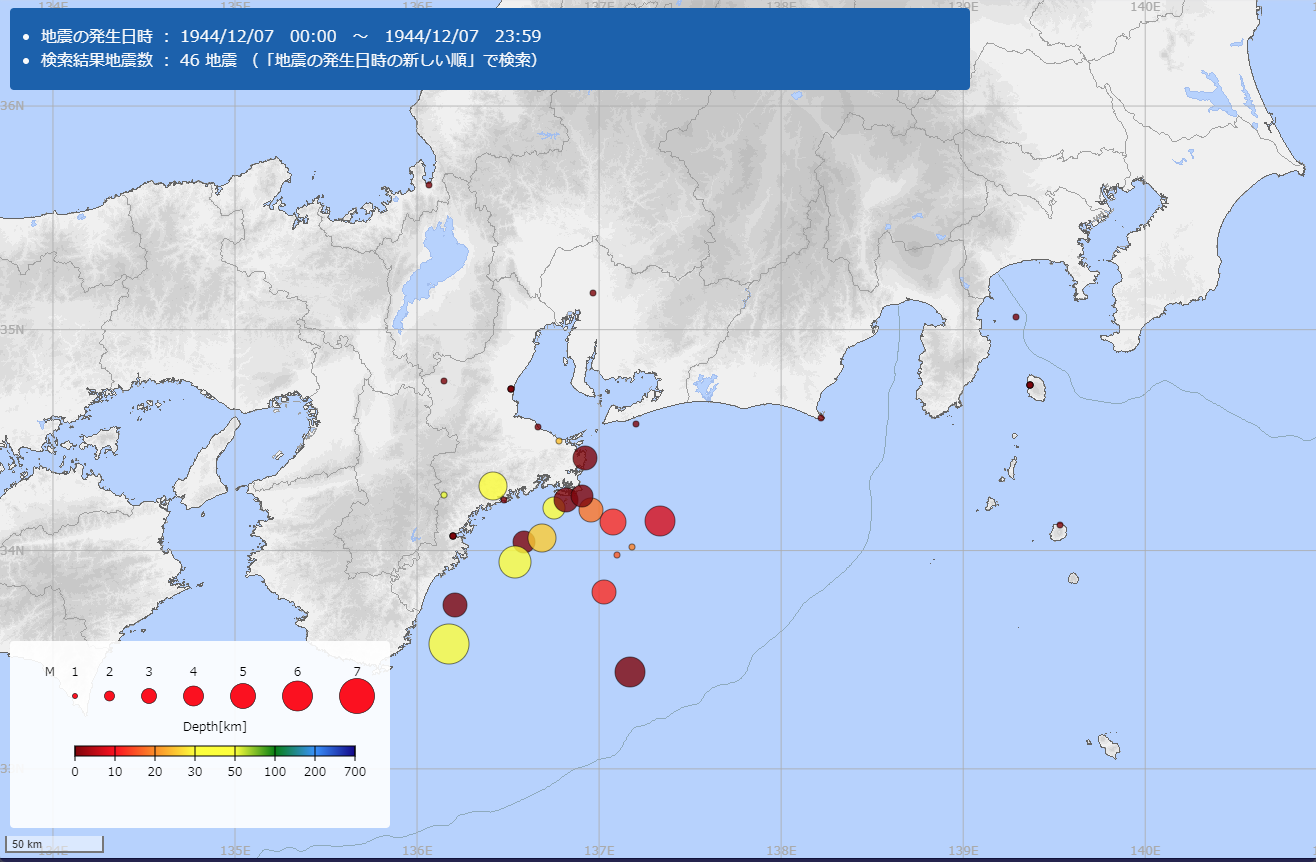1316x862 pixels.
Task: Pick the dark red 0-10 km depth segment
Action: tap(95, 751)
